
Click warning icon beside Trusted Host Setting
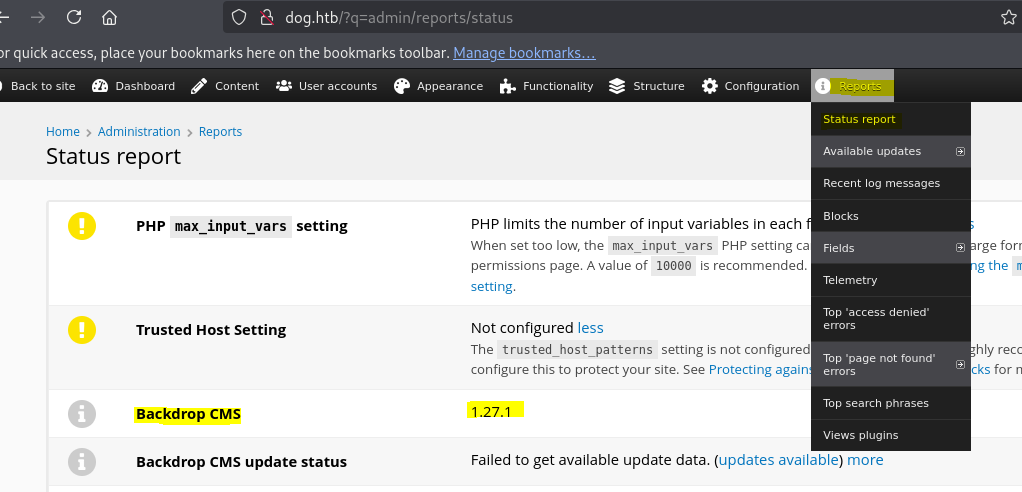tap(81, 330)
